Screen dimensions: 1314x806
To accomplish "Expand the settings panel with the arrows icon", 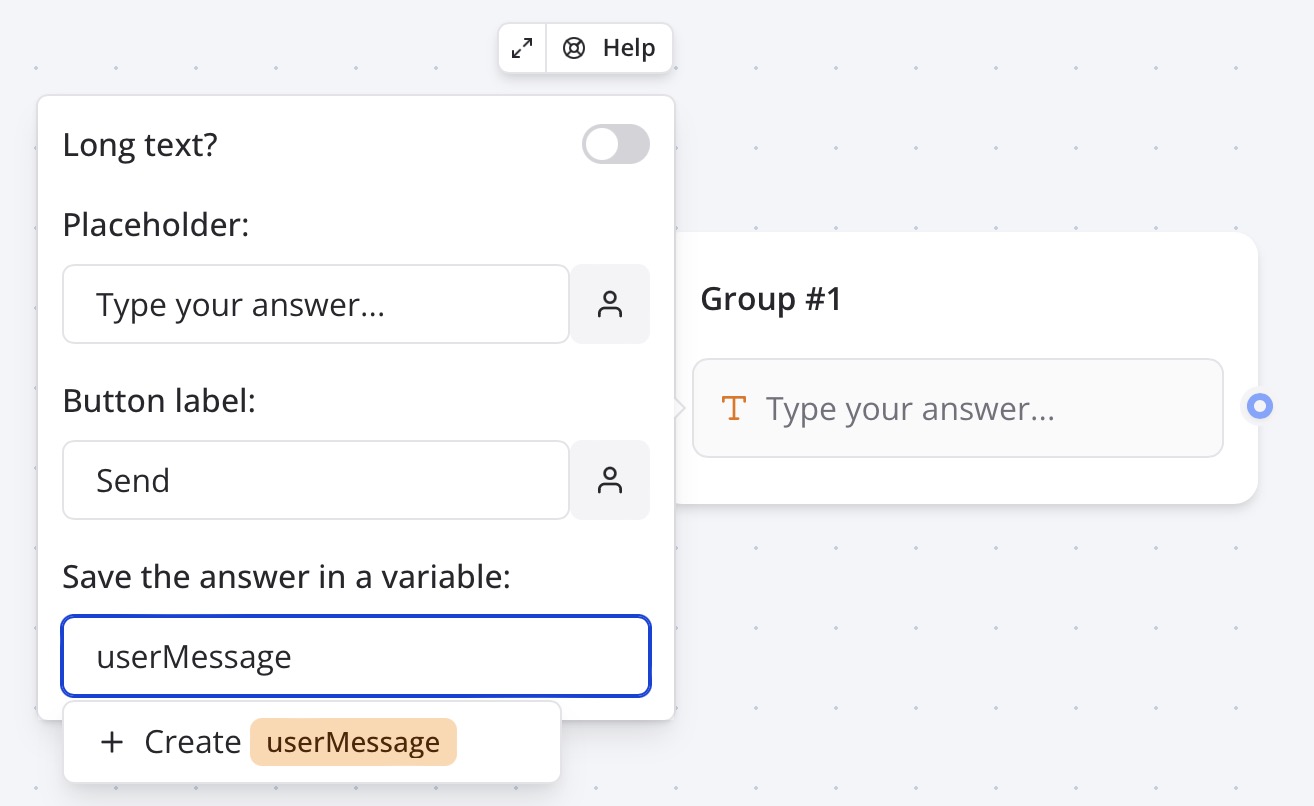I will coord(522,48).
